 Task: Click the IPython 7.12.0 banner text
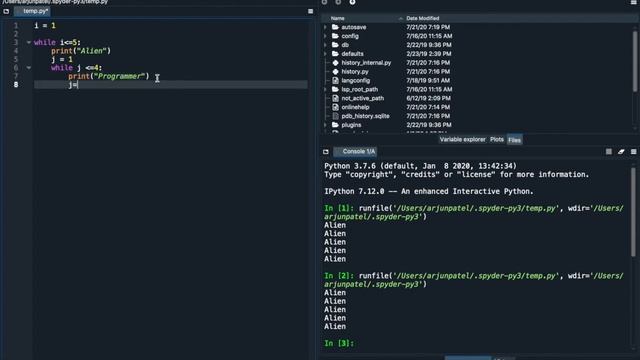429,191
